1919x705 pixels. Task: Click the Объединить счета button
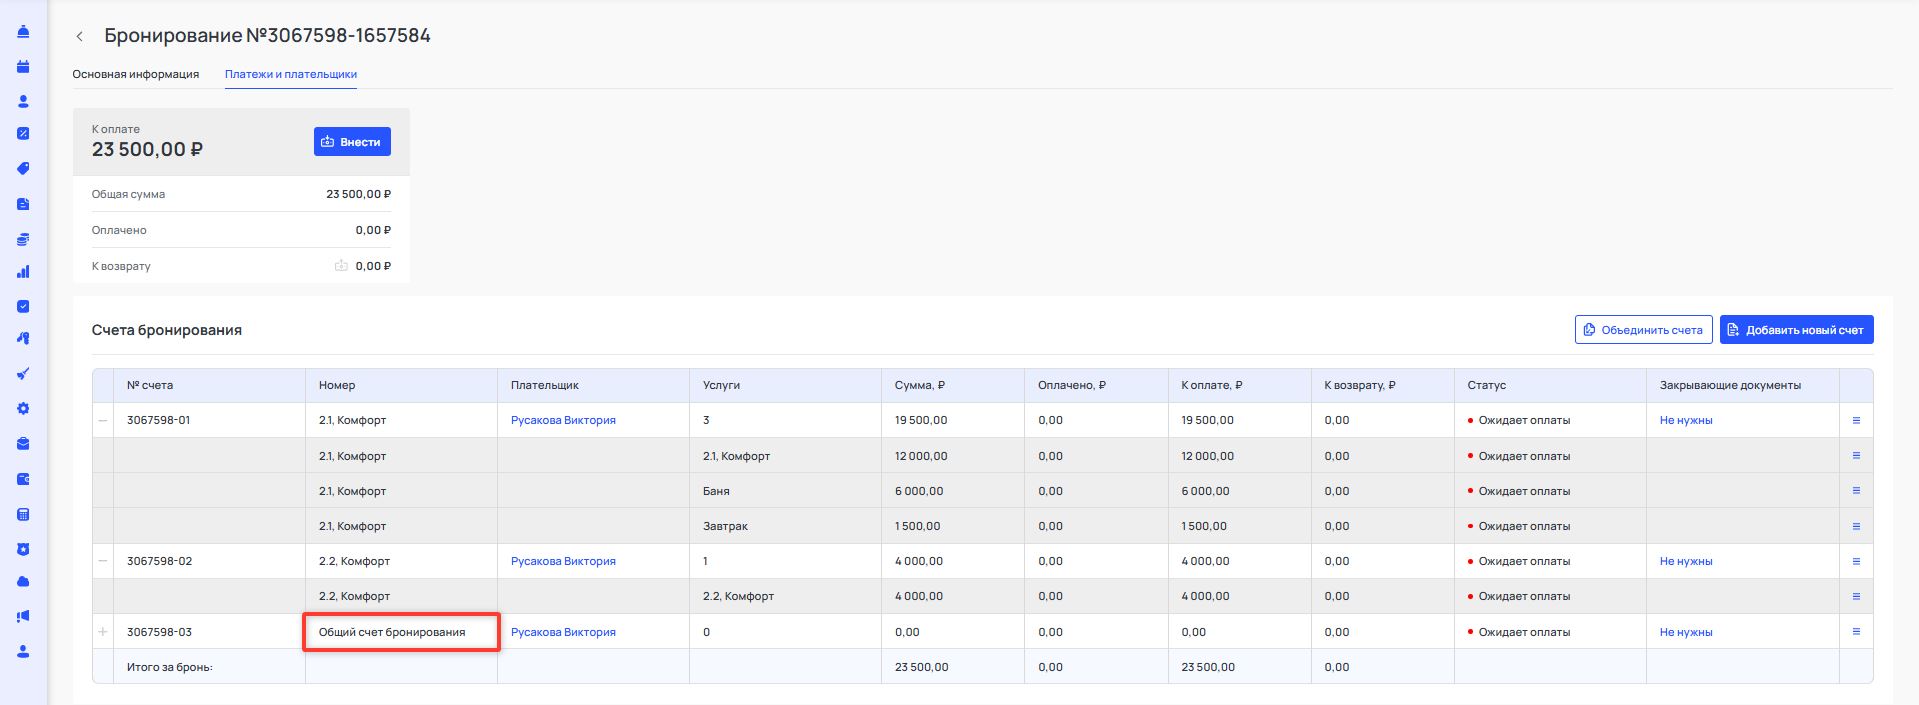[x=1643, y=330]
